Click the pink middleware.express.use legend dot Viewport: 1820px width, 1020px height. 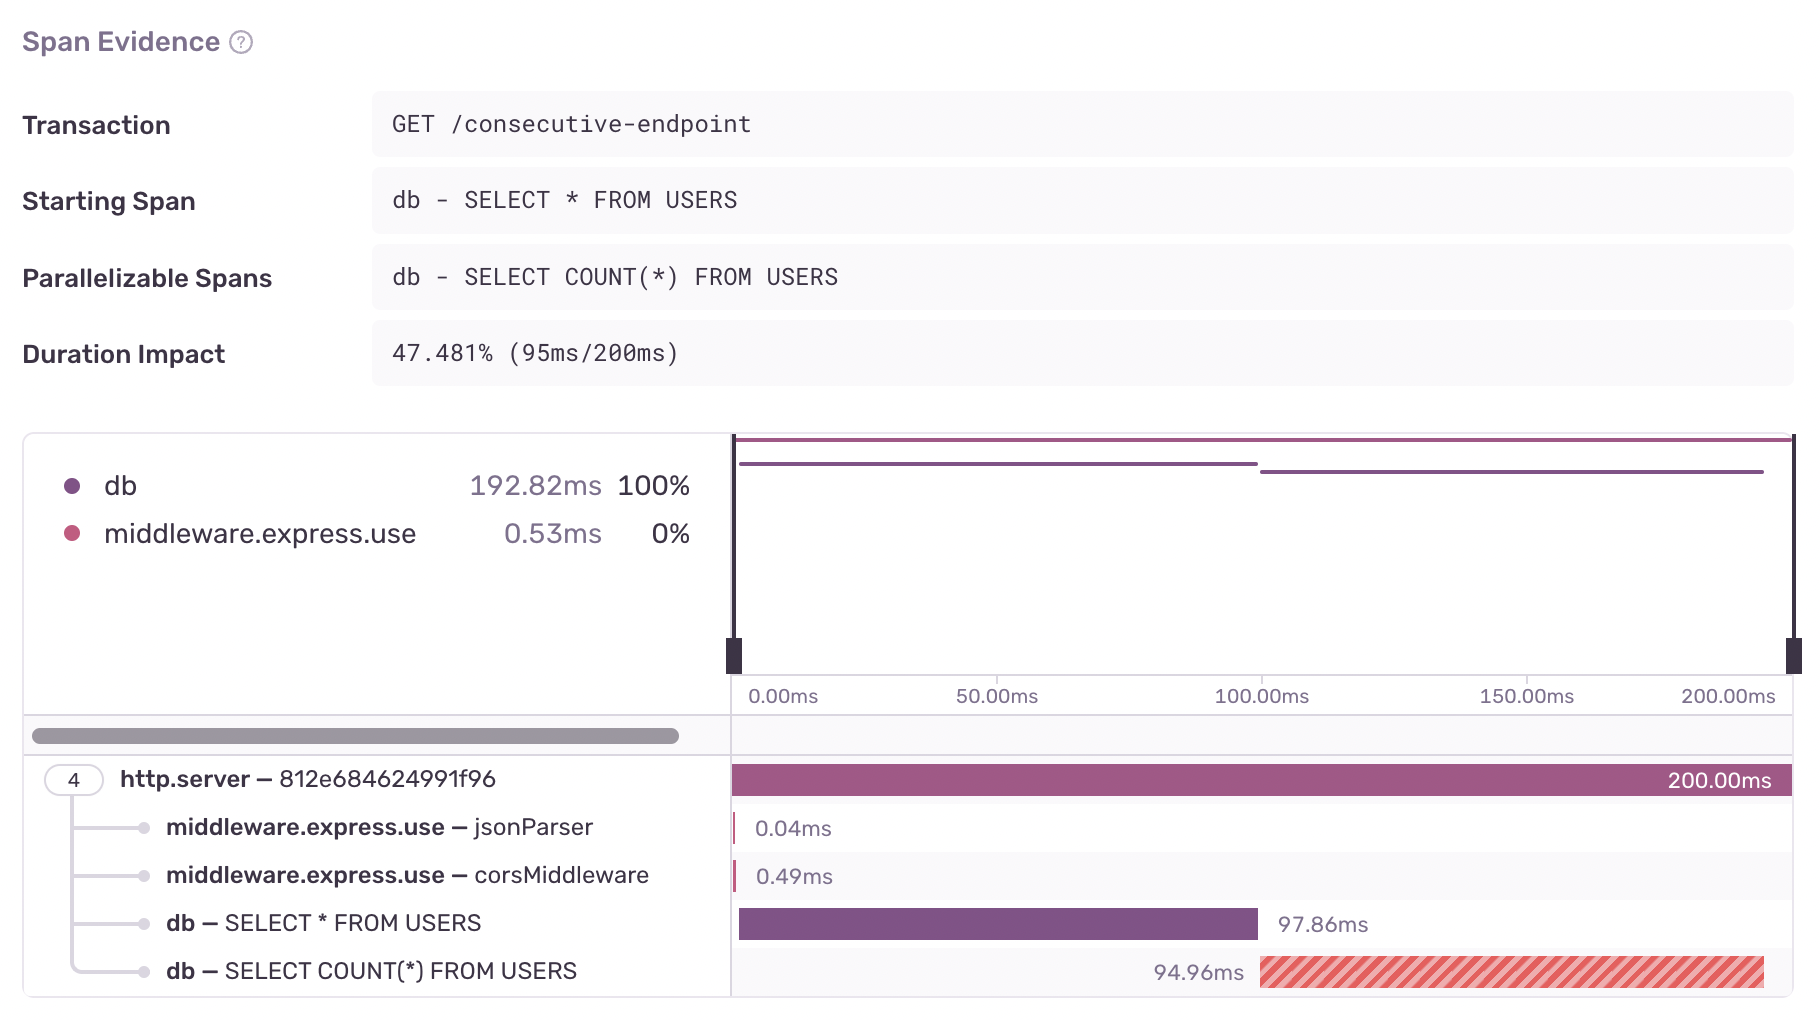(x=72, y=534)
